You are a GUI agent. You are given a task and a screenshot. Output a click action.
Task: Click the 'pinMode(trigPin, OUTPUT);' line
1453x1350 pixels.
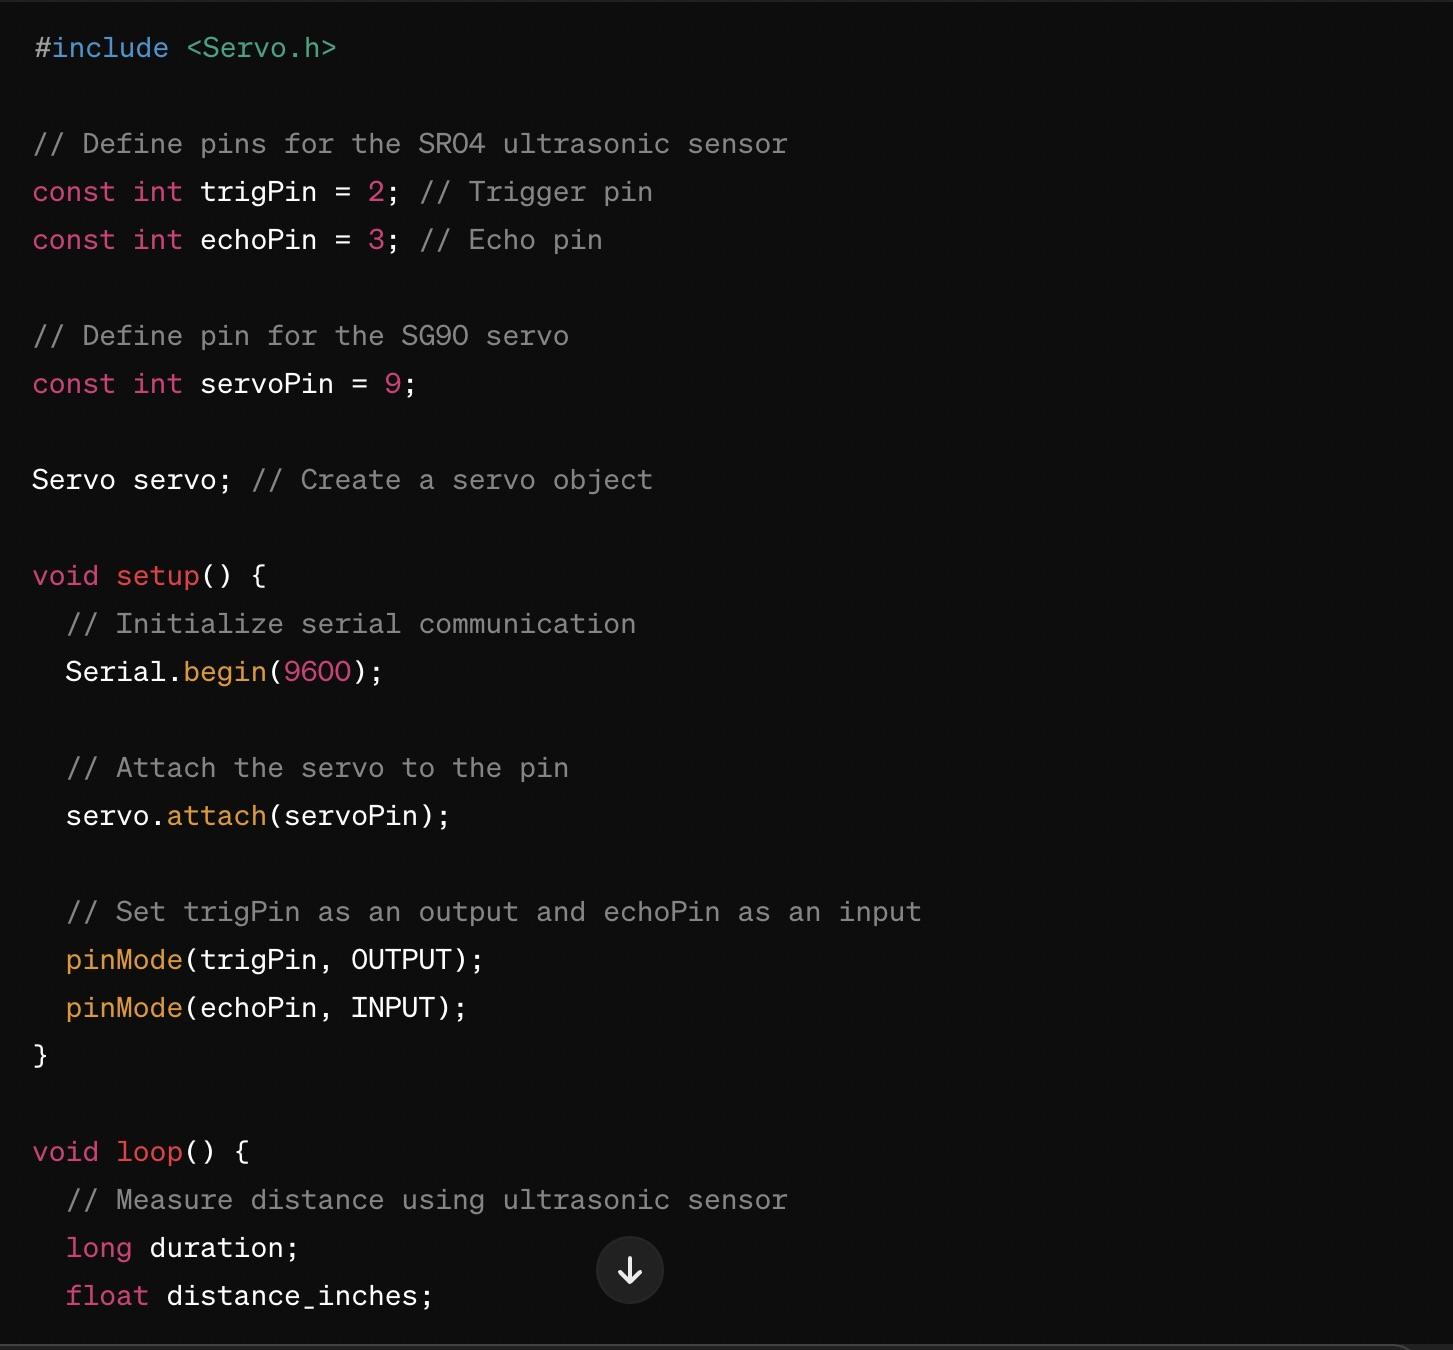tap(275, 960)
